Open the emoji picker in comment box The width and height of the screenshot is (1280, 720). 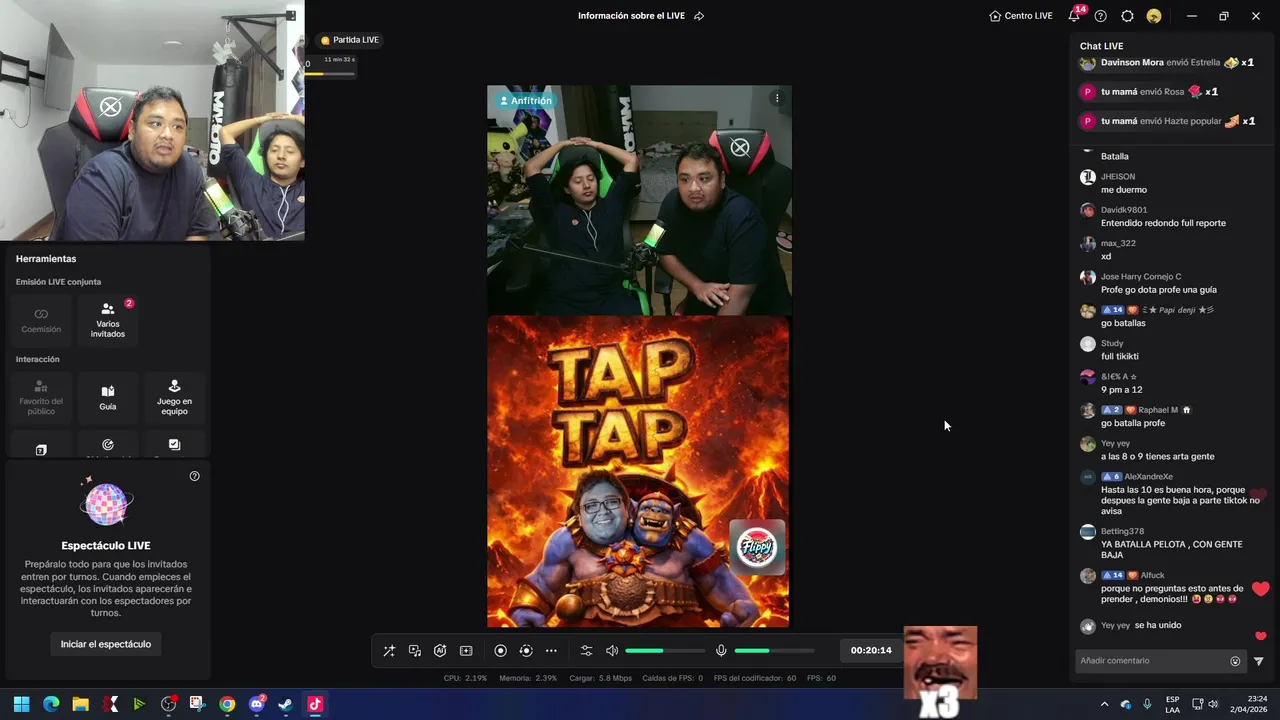coord(1235,661)
